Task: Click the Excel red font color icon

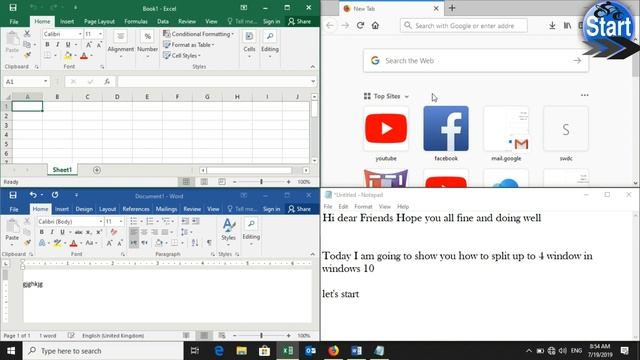Action: point(84,56)
